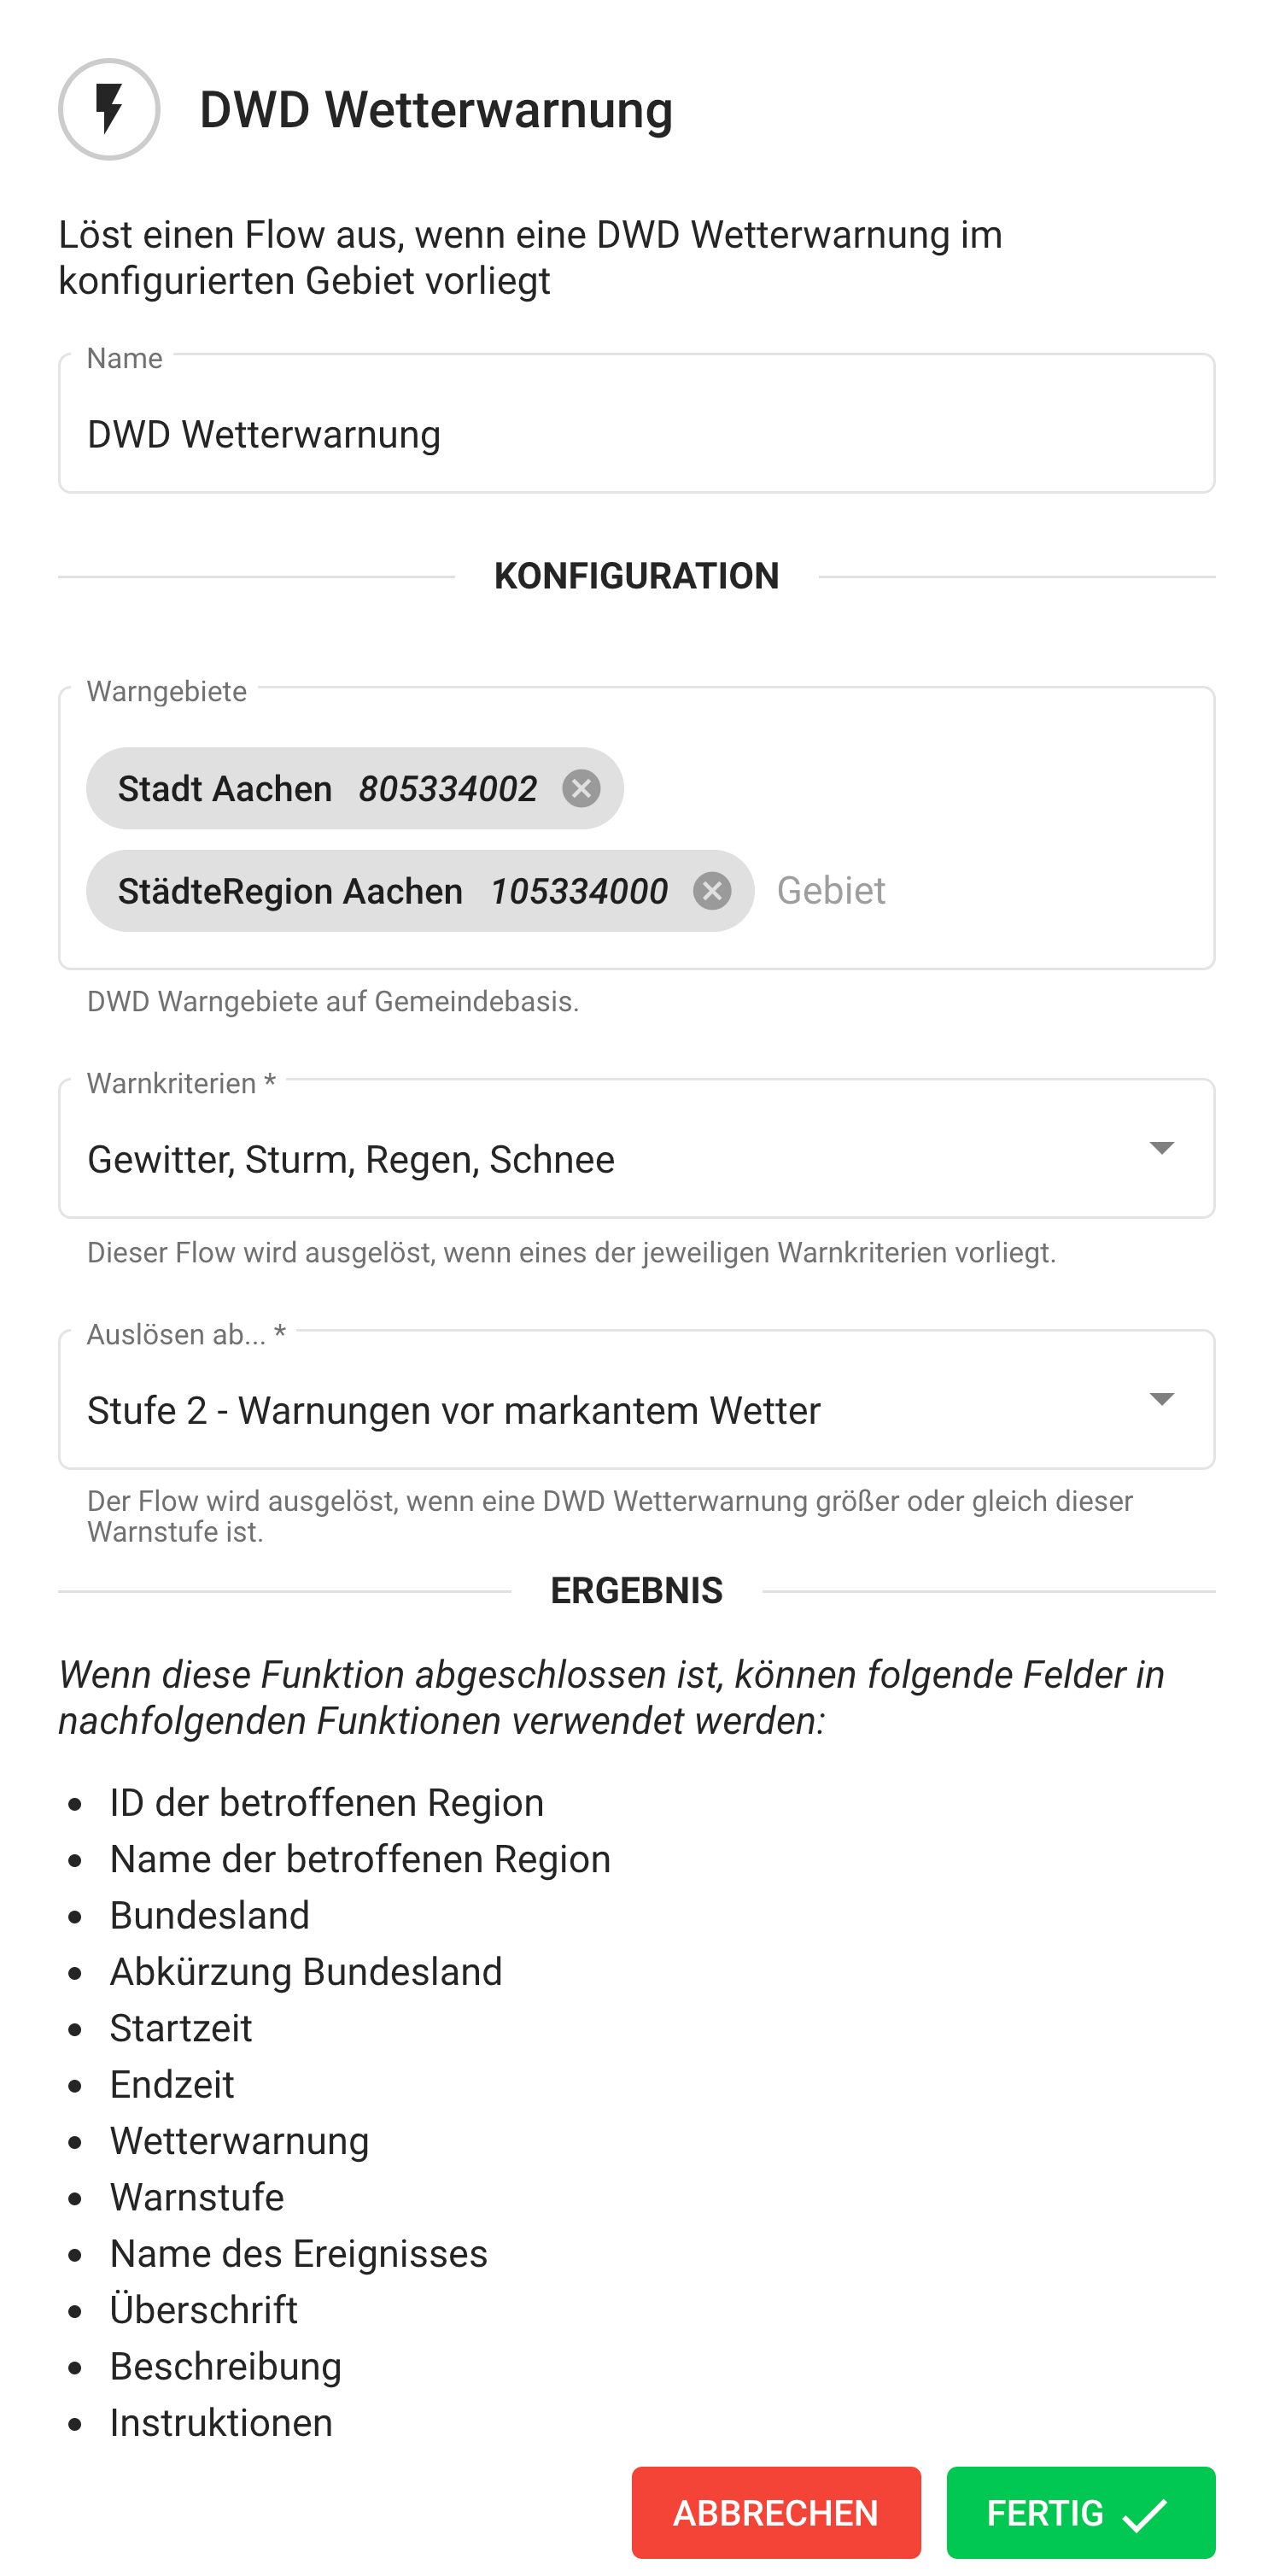Click the lightning bolt trigger icon
1274x2576 pixels.
[109, 109]
